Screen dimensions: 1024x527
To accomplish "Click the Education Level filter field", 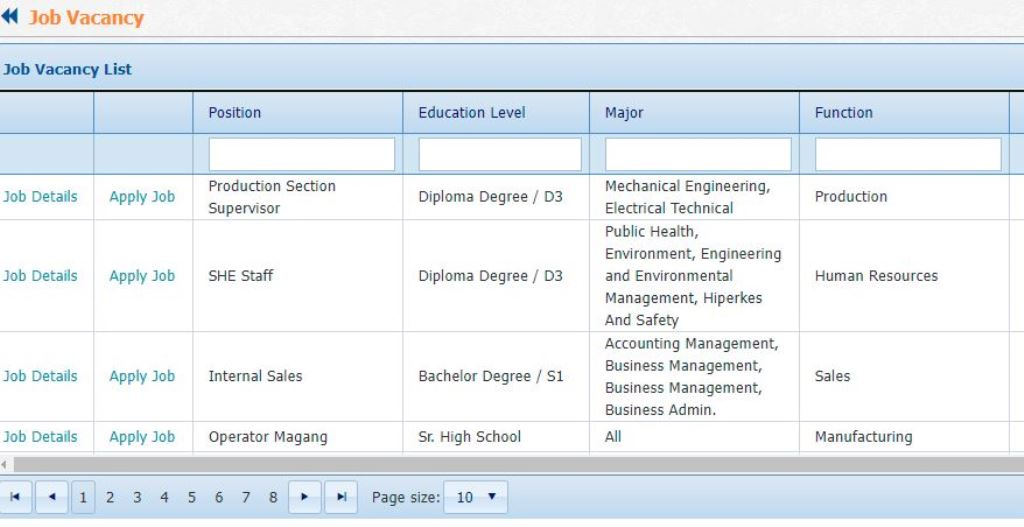I will click(499, 154).
